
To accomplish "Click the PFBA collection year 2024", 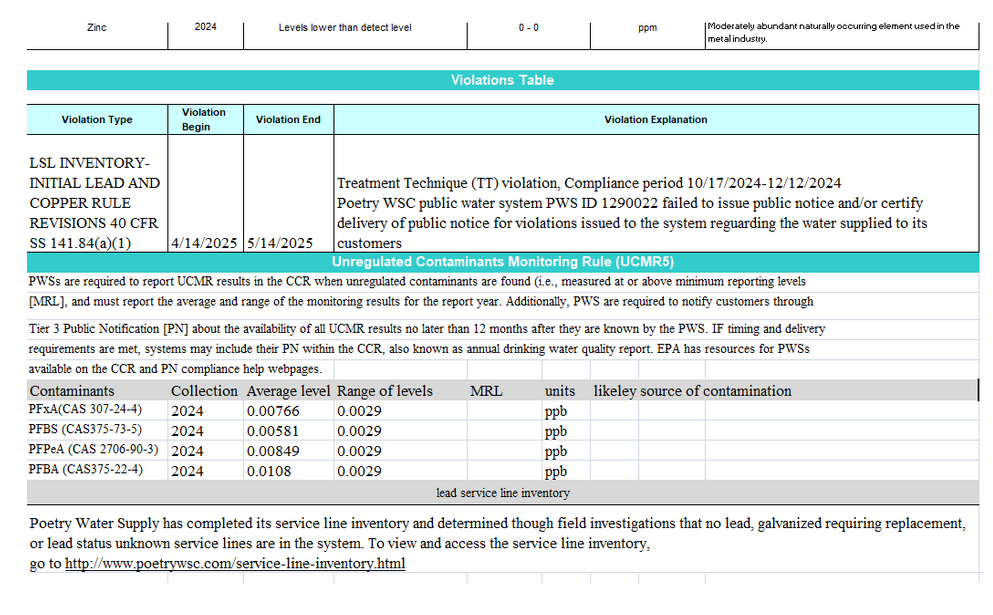I will (187, 472).
